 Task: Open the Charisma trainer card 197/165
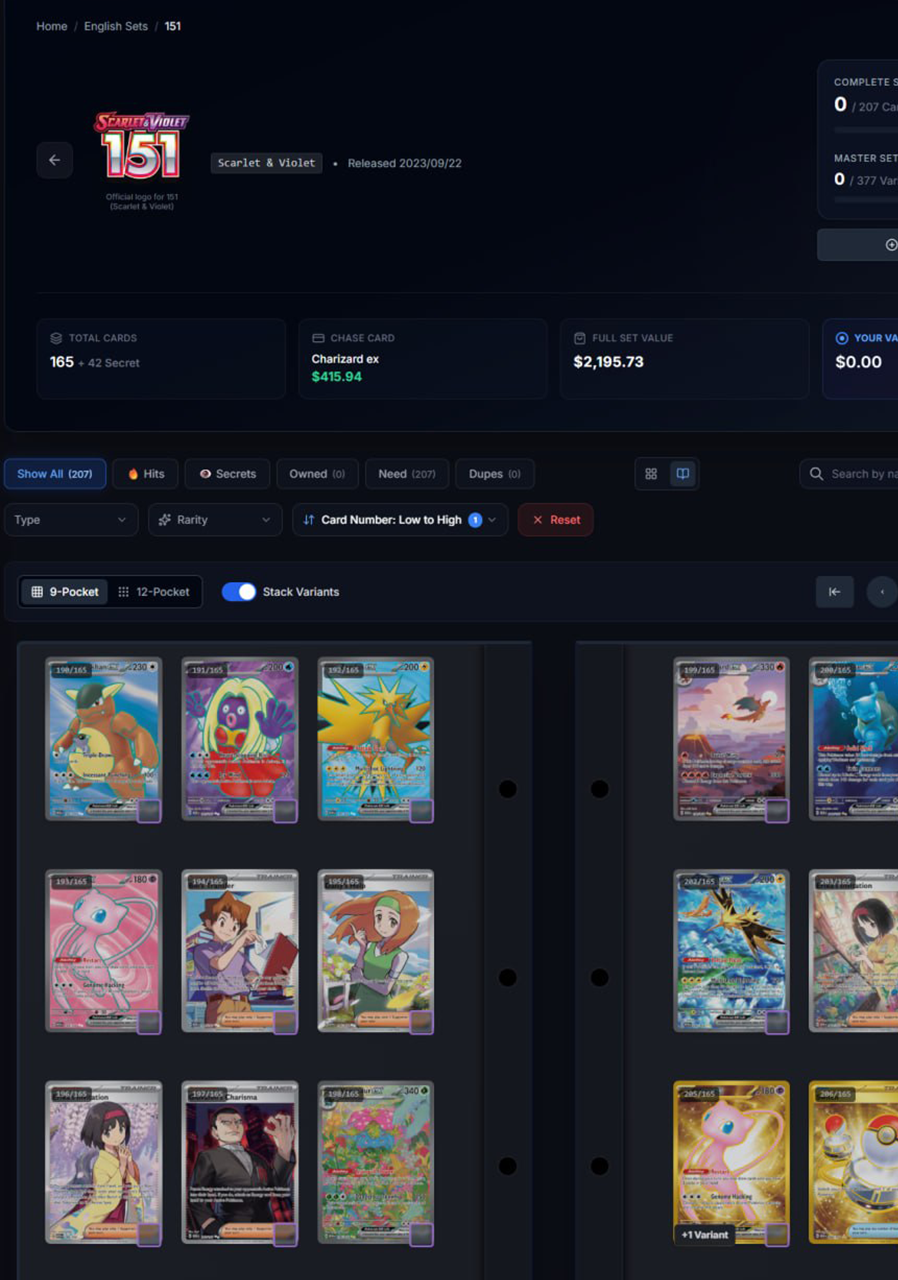[240, 1163]
